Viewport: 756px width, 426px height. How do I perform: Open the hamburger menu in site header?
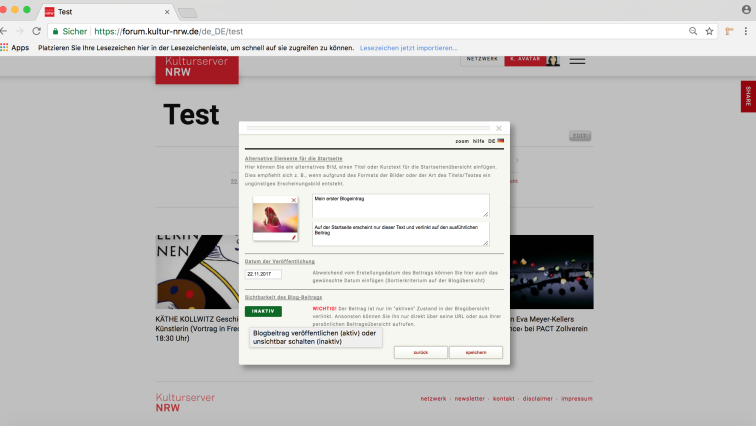(577, 60)
